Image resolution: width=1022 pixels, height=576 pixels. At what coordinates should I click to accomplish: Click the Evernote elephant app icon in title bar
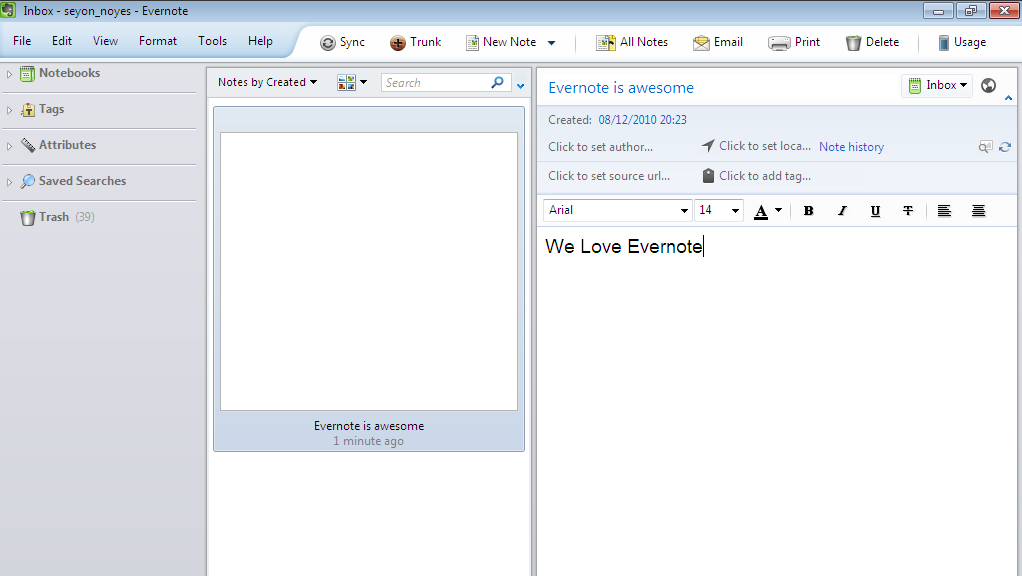click(x=8, y=10)
